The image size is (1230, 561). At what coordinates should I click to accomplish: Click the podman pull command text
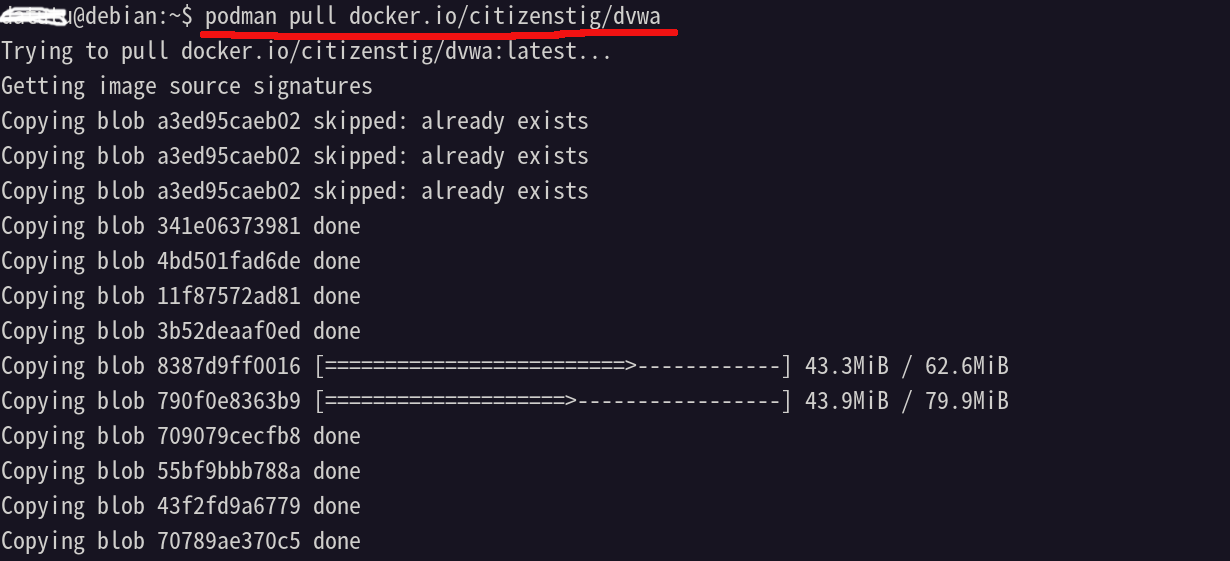pyautogui.click(x=432, y=16)
